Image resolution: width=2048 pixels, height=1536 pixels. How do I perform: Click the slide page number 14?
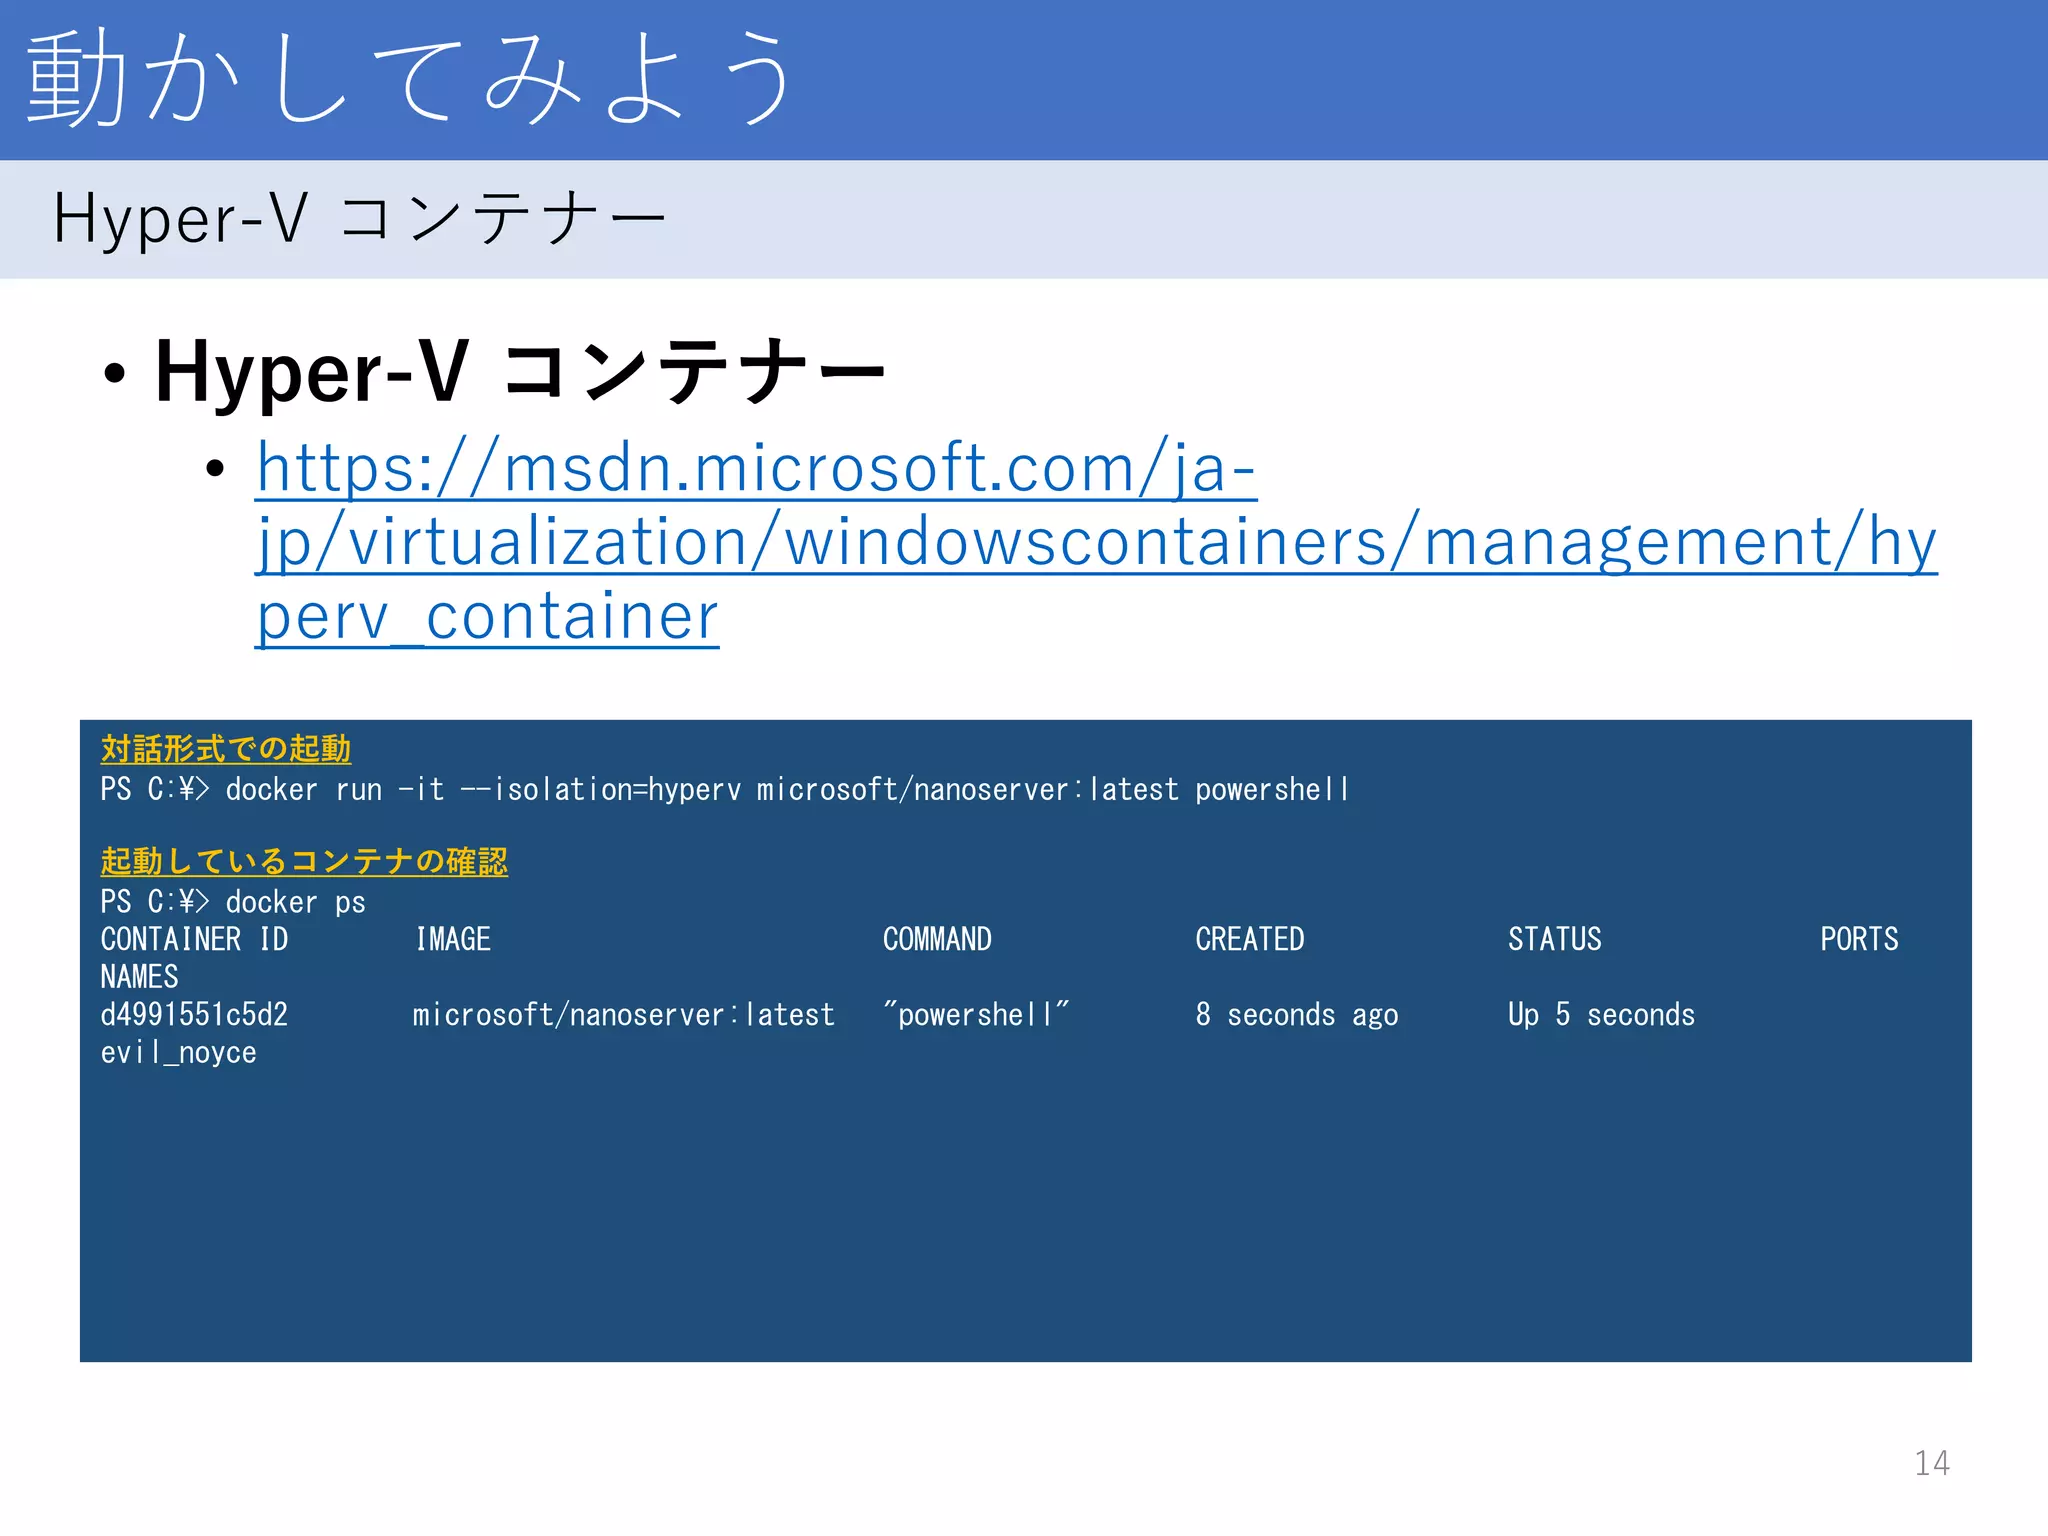tap(1932, 1463)
